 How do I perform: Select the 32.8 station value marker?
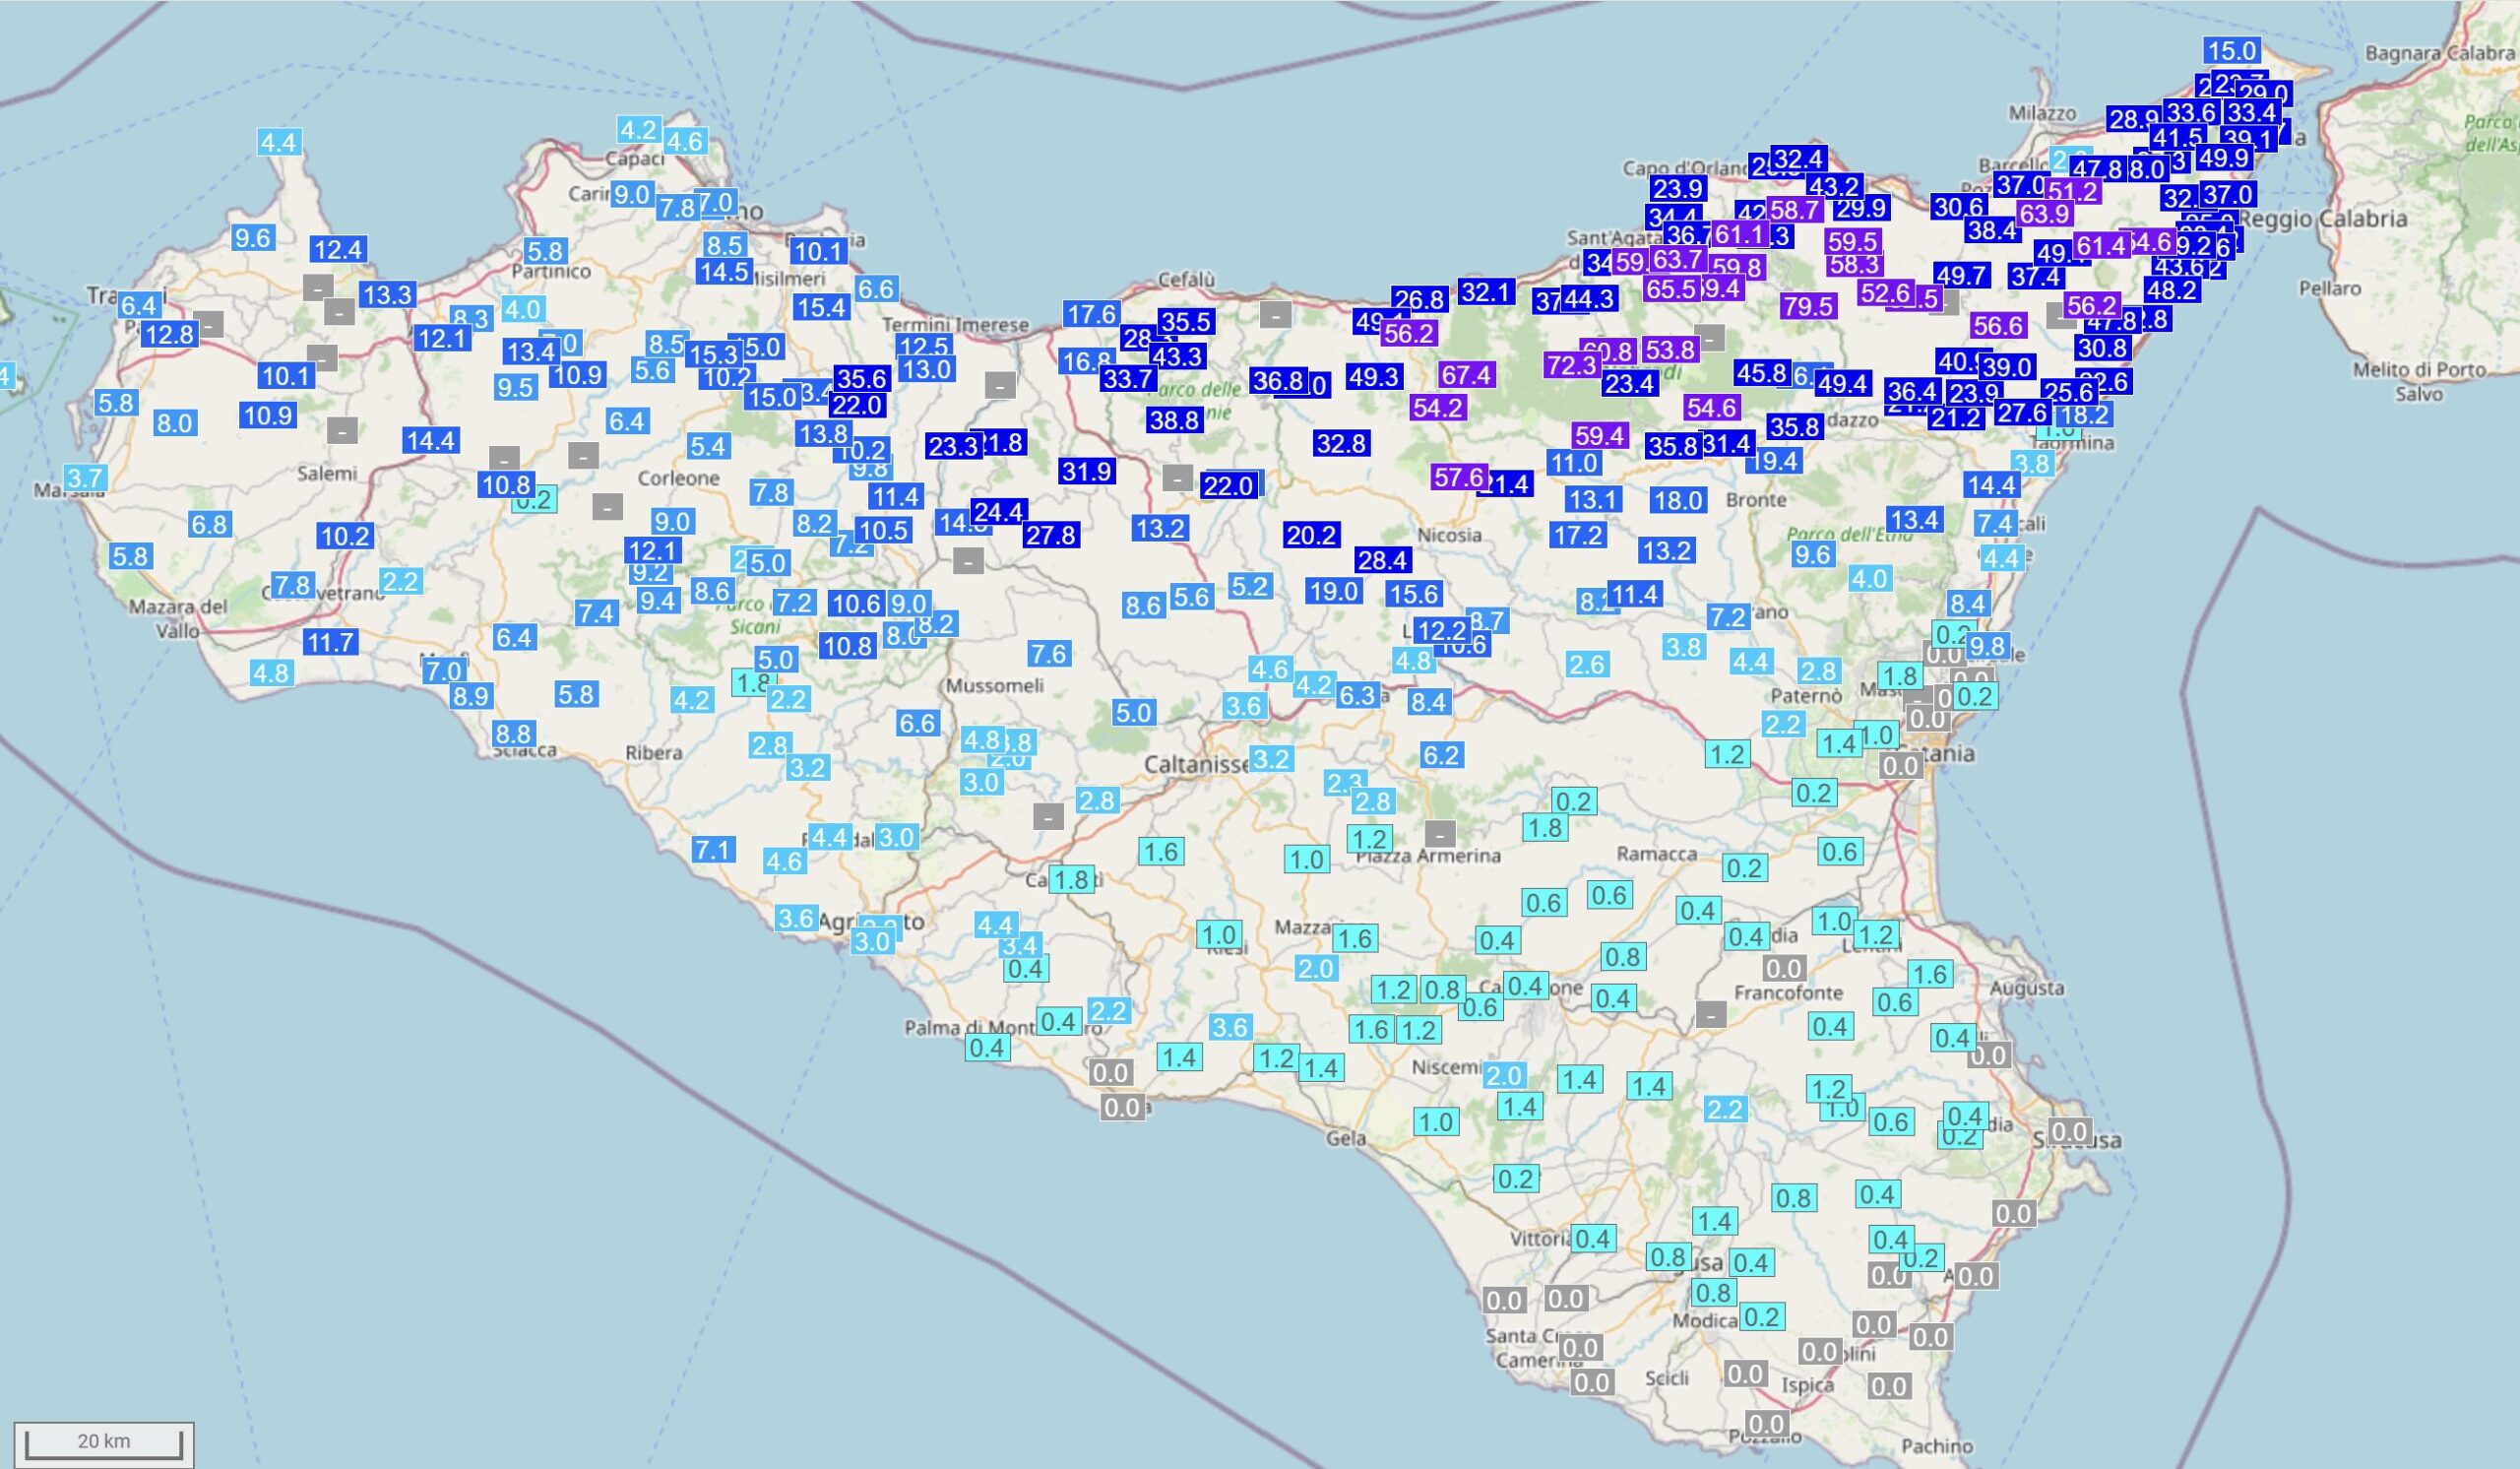[x=1341, y=443]
